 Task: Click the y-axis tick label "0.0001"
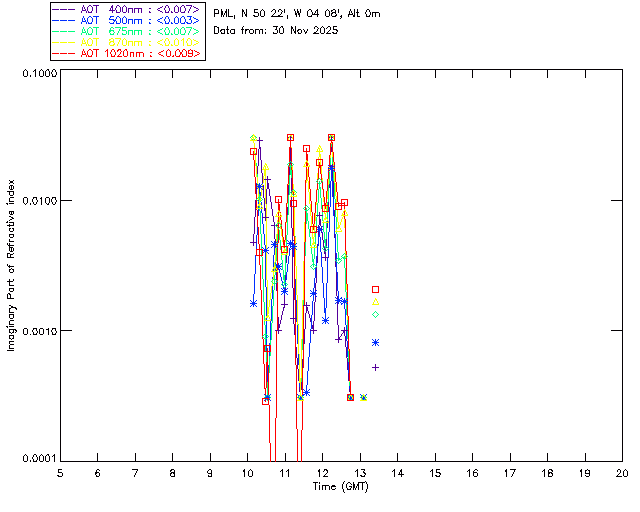tap(40, 459)
